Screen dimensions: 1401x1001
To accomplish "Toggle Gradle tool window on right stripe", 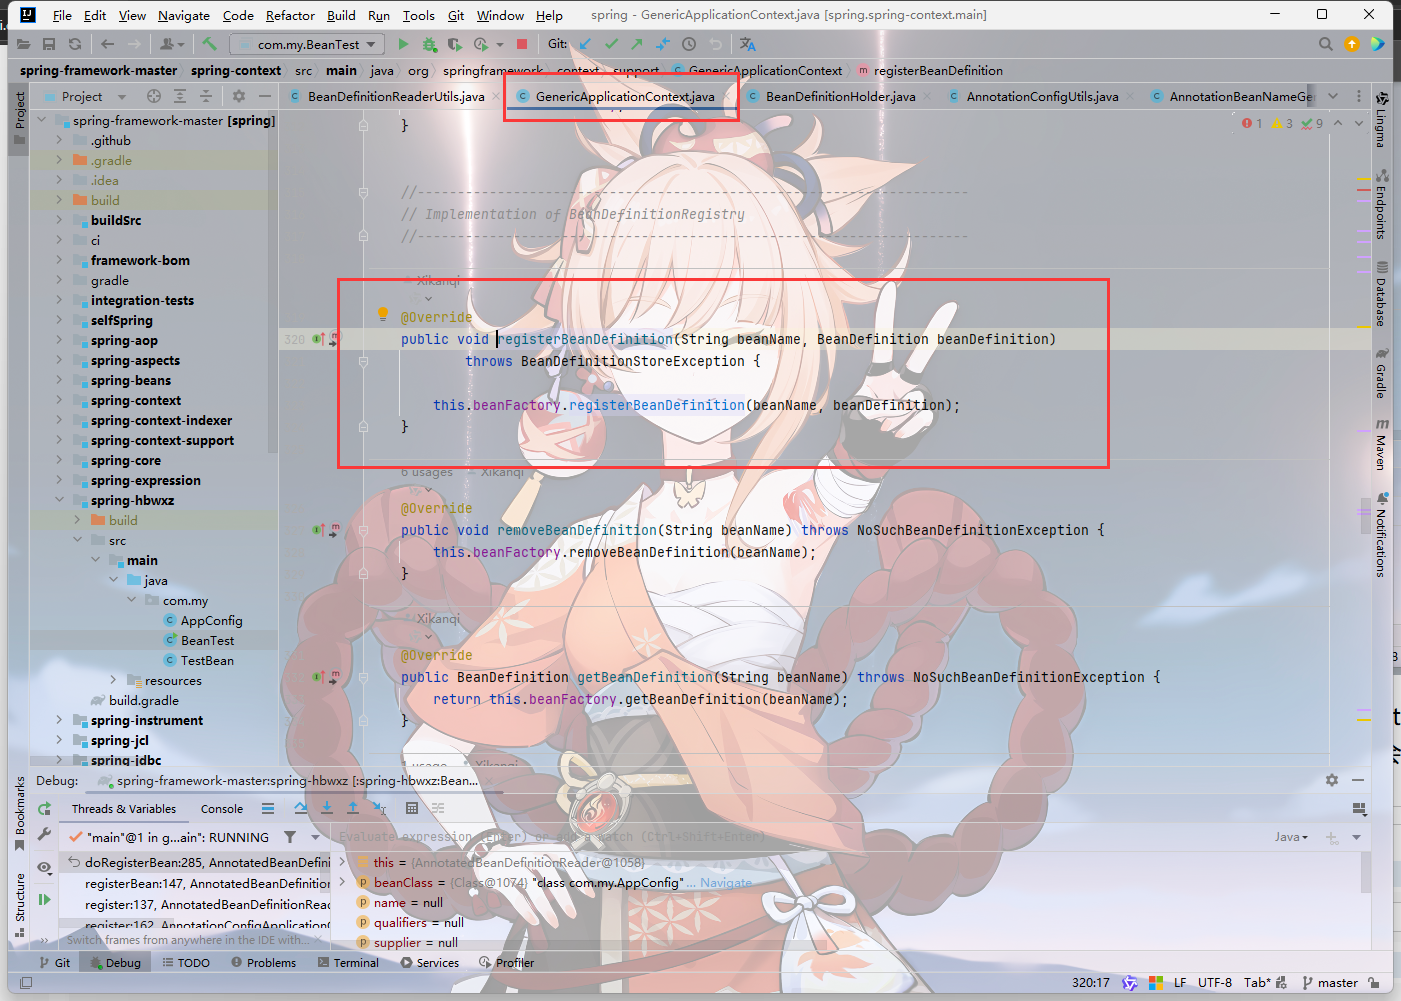I will point(1381,373).
